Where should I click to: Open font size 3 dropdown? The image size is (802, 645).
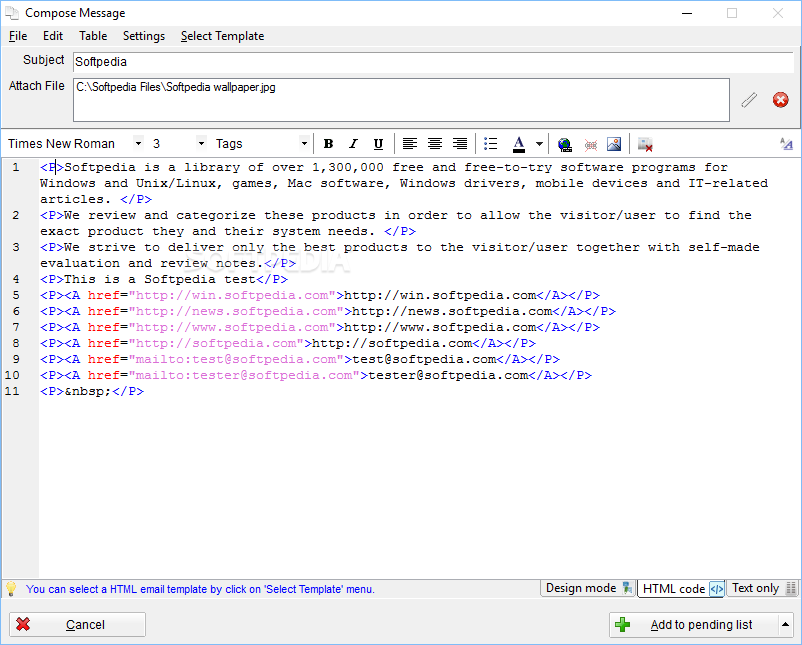coord(202,144)
